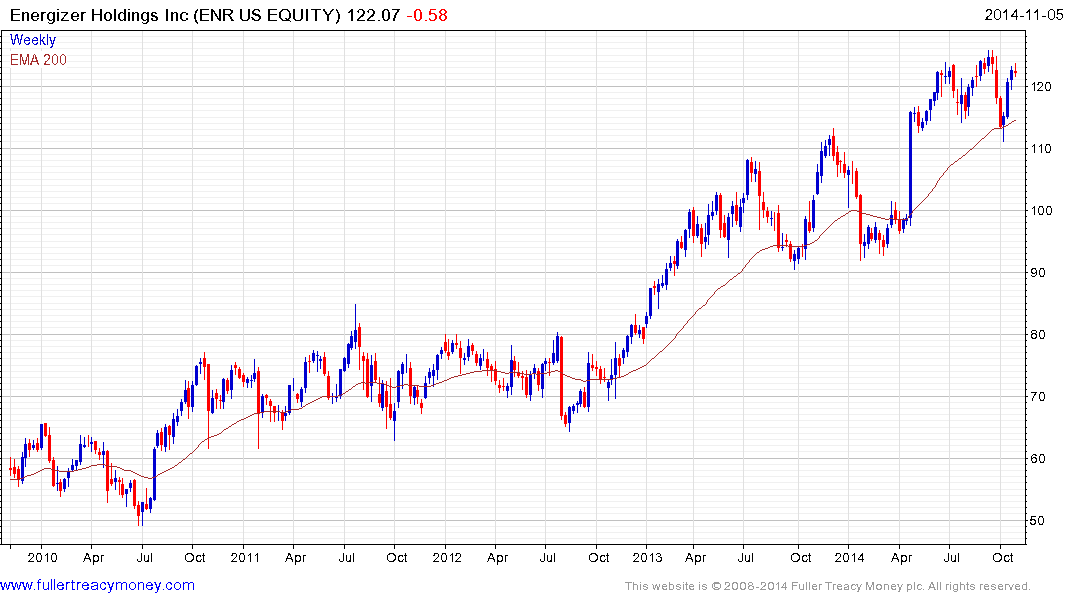Select the price change value -0.58
1075x600 pixels.
click(x=426, y=15)
